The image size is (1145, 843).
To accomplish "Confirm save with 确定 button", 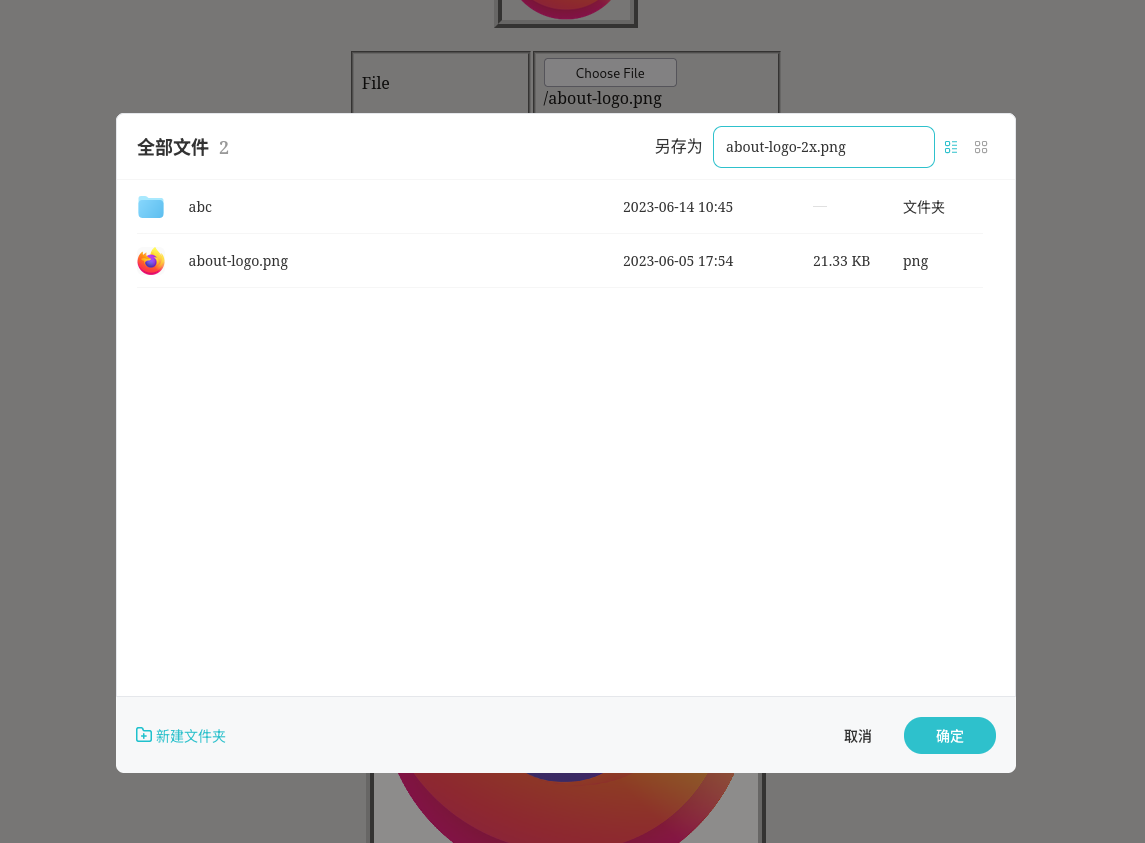I will click(949, 736).
